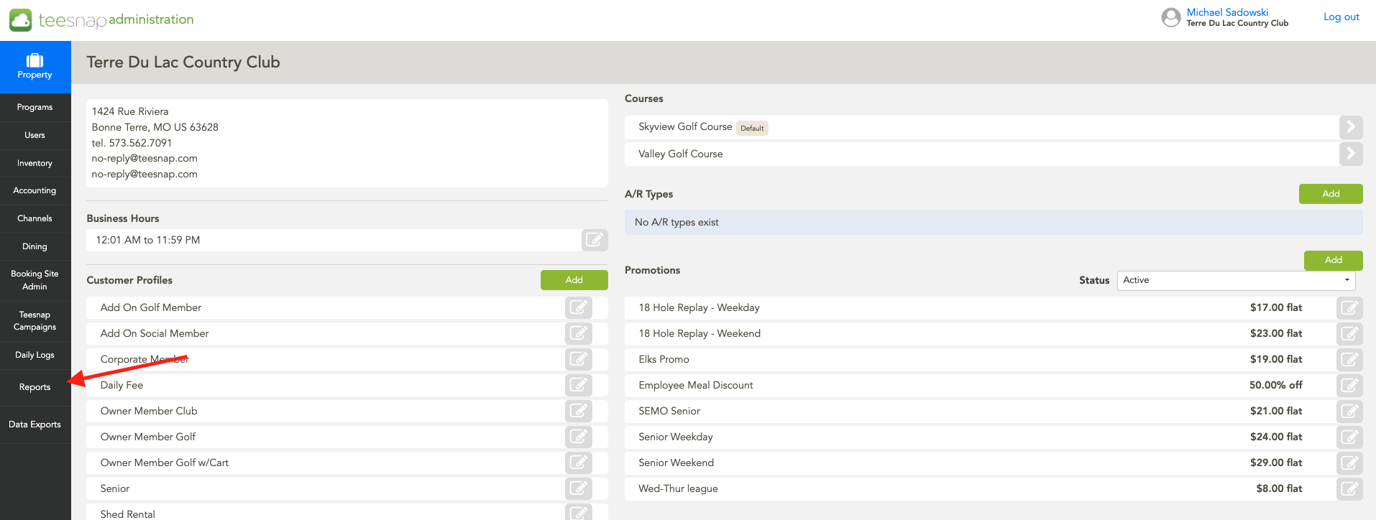This screenshot has height=520, width=1376.
Task: Click the Michael Sadowski username link
Action: pos(1227,12)
